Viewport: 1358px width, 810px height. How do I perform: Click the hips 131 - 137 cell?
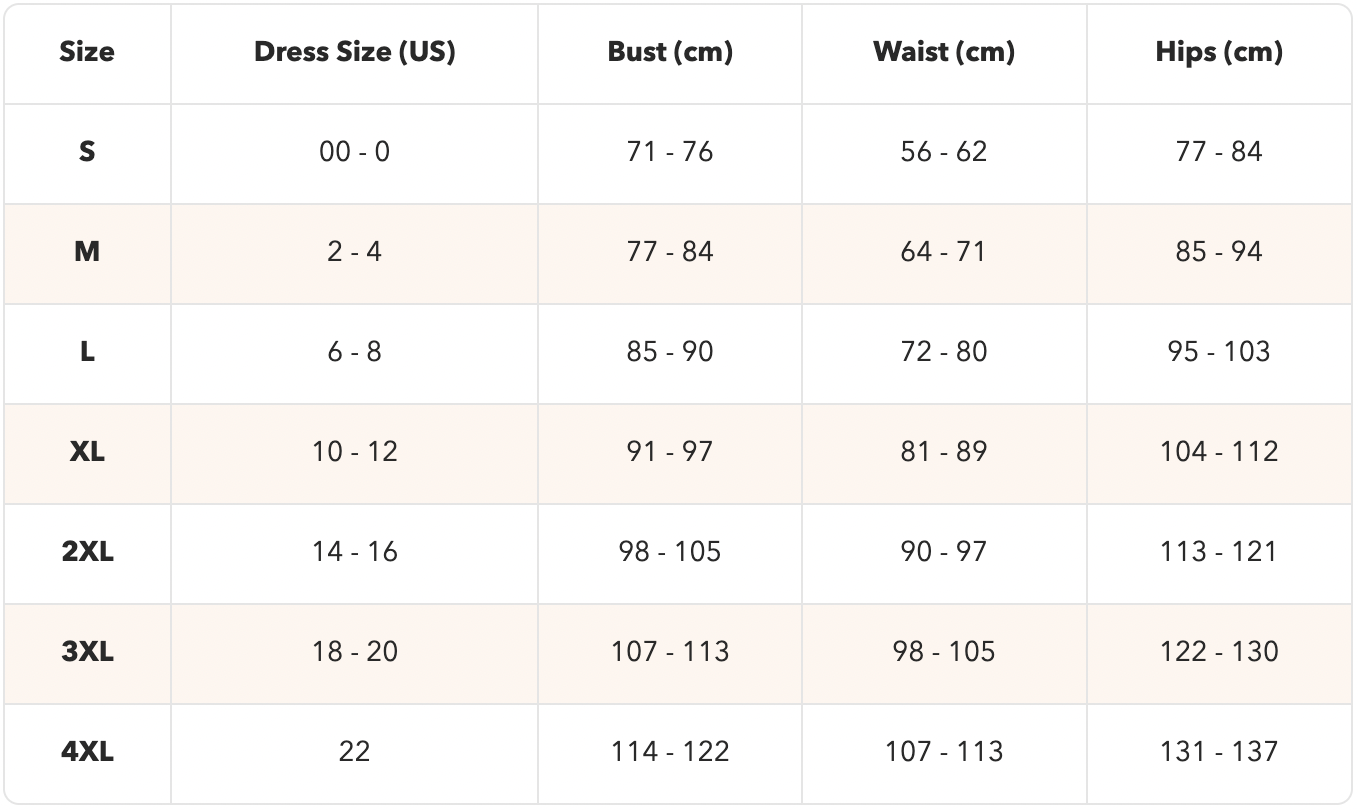click(1218, 752)
